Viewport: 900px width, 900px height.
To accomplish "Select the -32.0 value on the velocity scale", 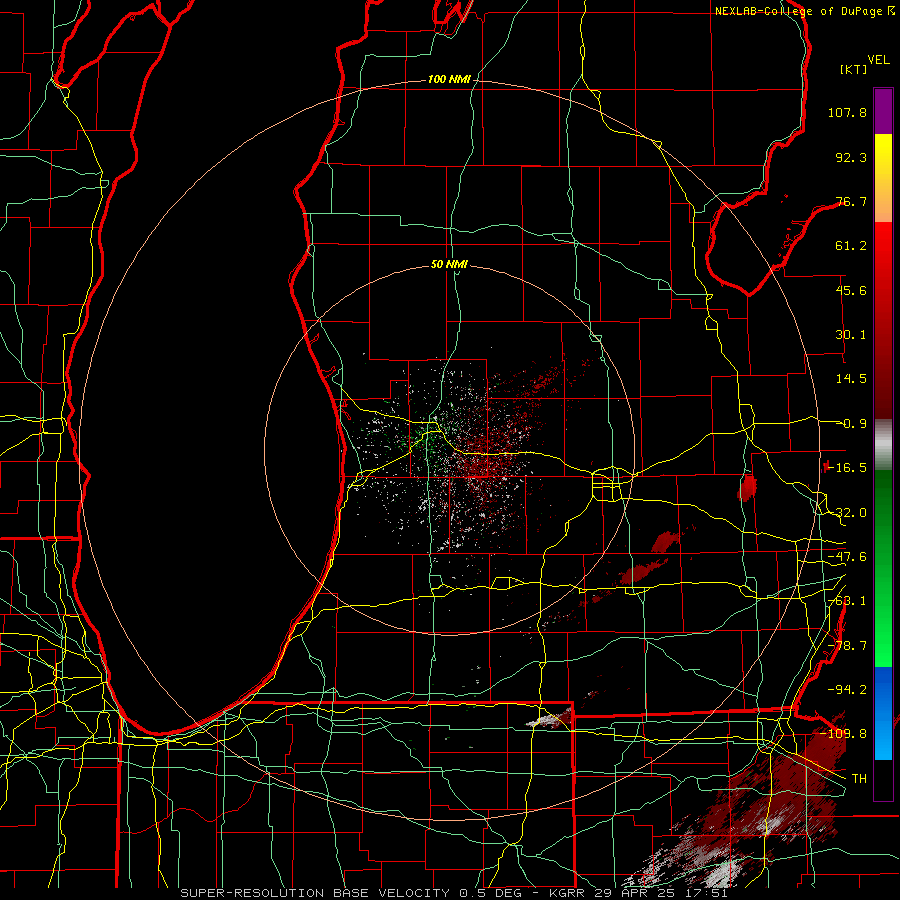I will [847, 513].
